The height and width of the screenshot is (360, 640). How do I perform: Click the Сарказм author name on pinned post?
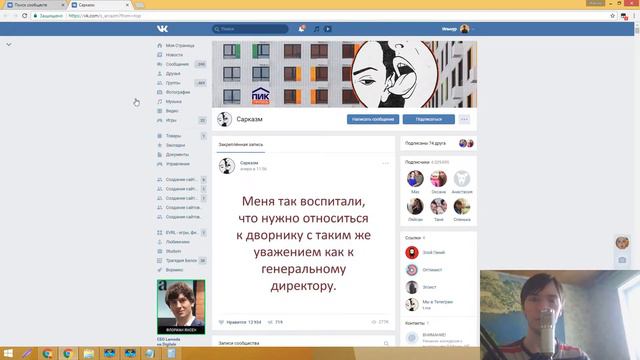249,163
